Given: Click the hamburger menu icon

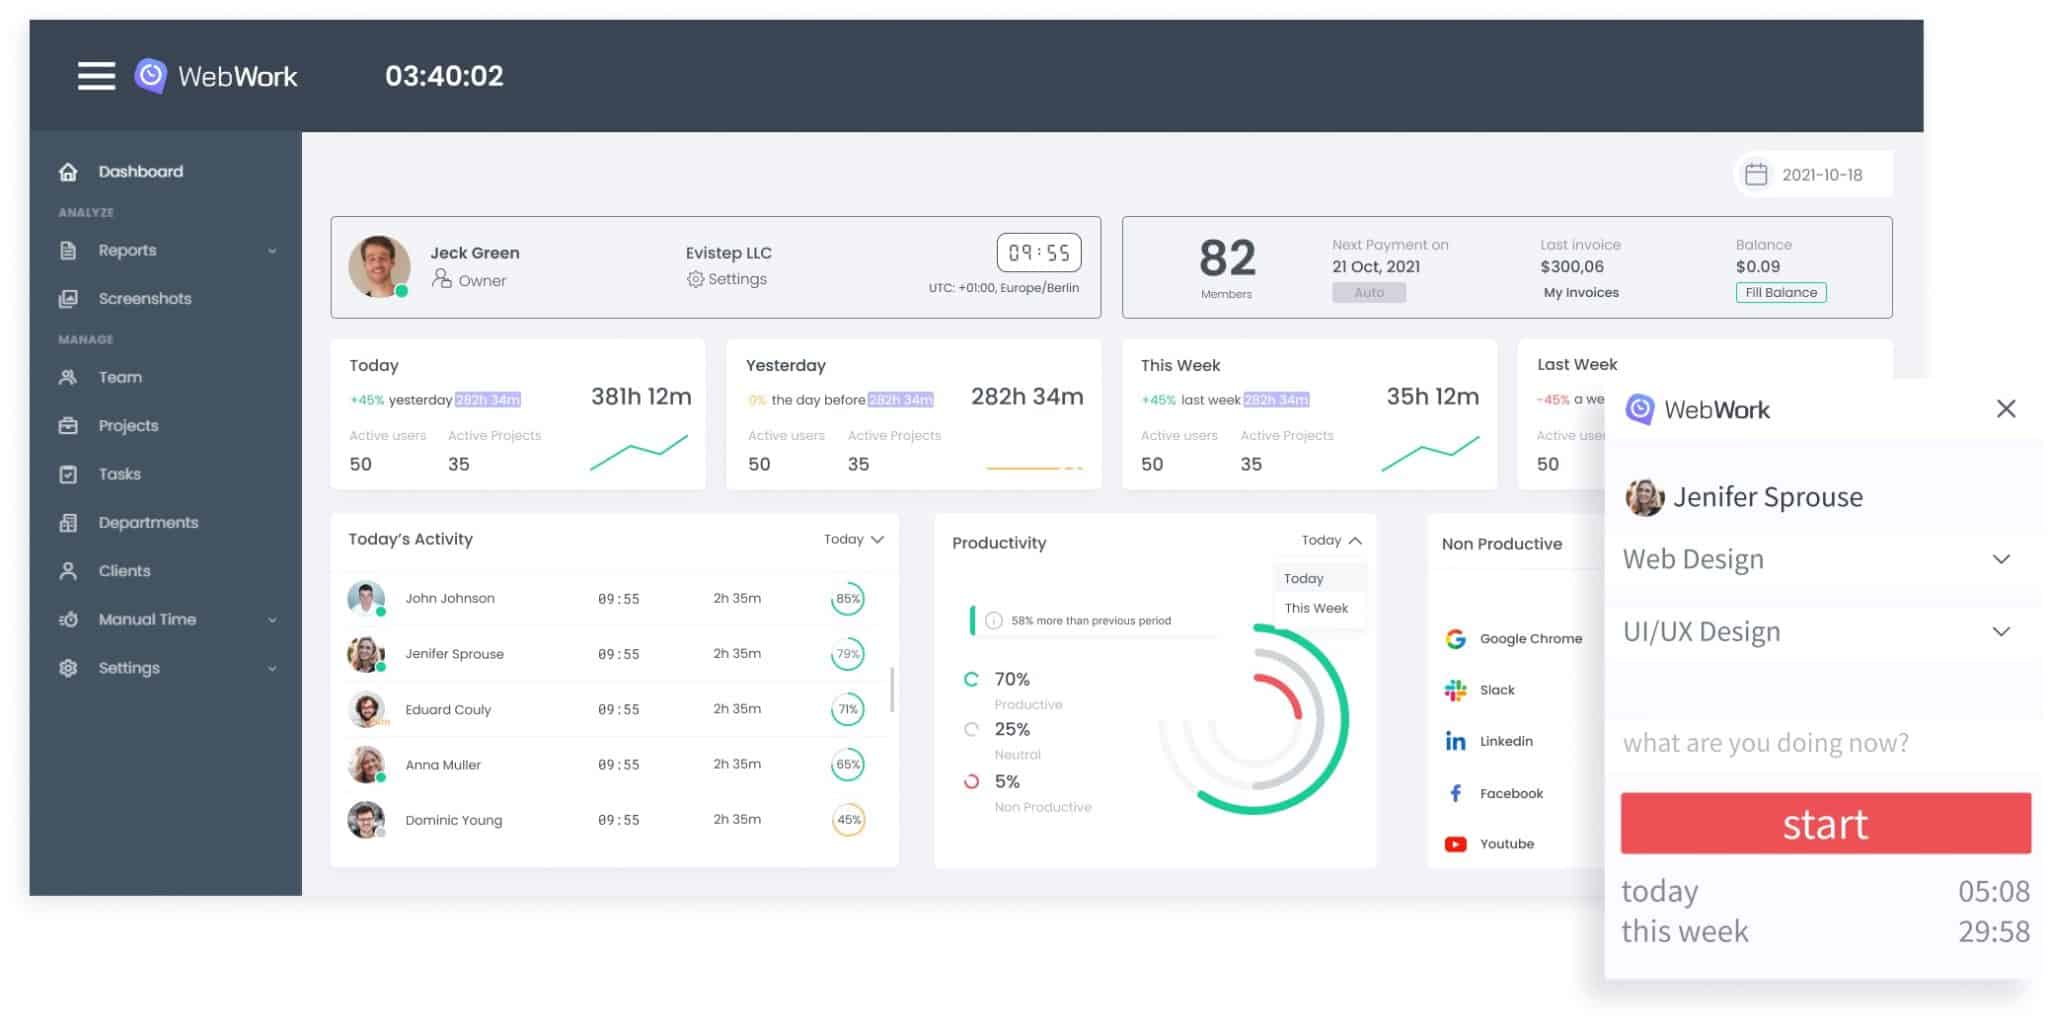Looking at the screenshot, I should click(96, 76).
